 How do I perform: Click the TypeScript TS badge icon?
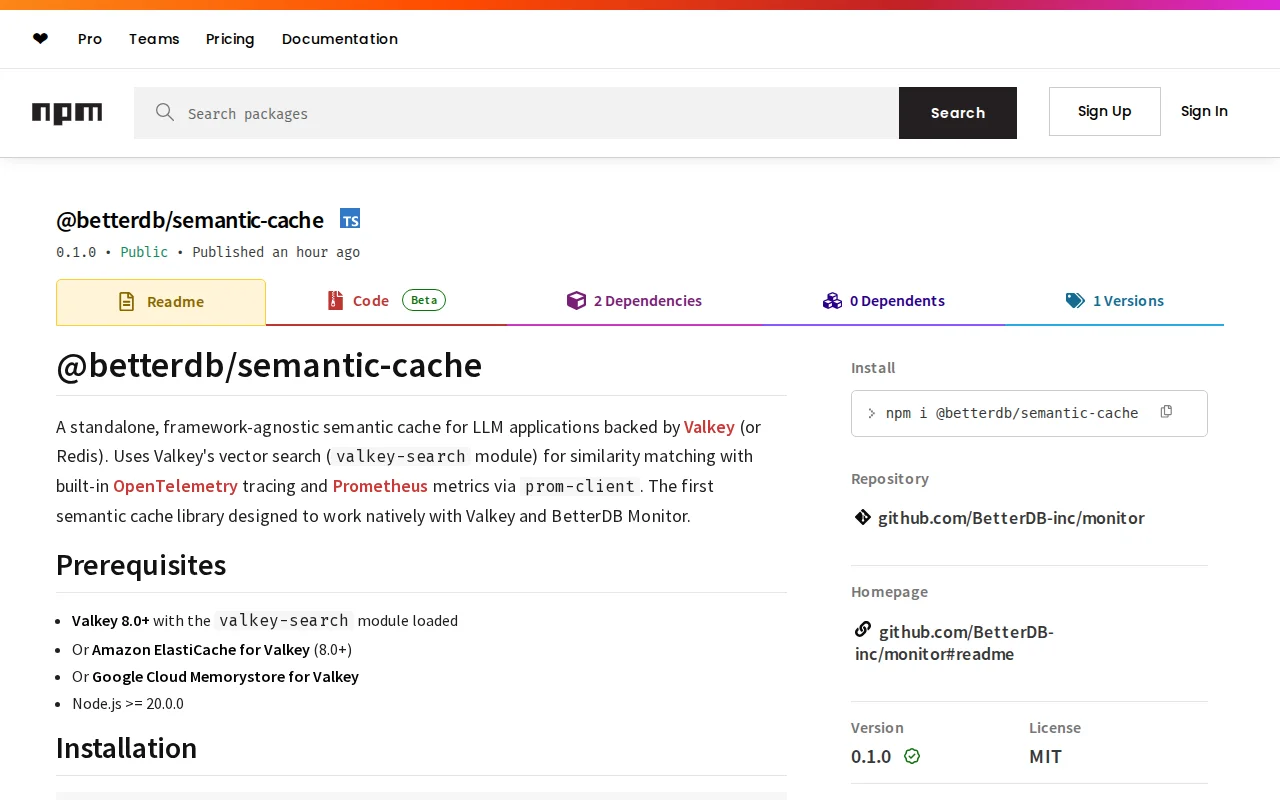point(350,219)
